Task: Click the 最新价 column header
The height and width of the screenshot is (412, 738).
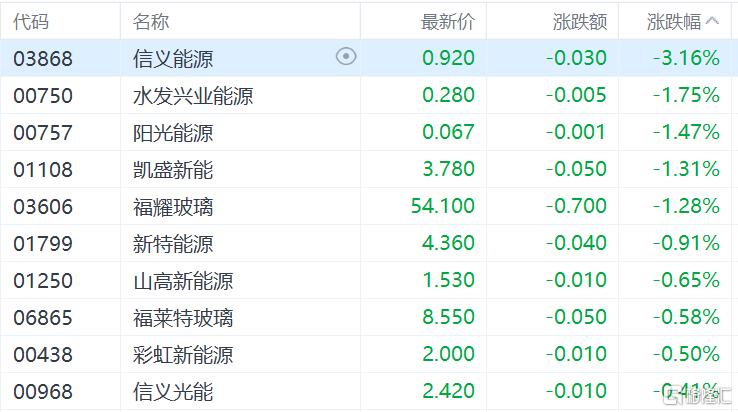Action: click(x=448, y=22)
